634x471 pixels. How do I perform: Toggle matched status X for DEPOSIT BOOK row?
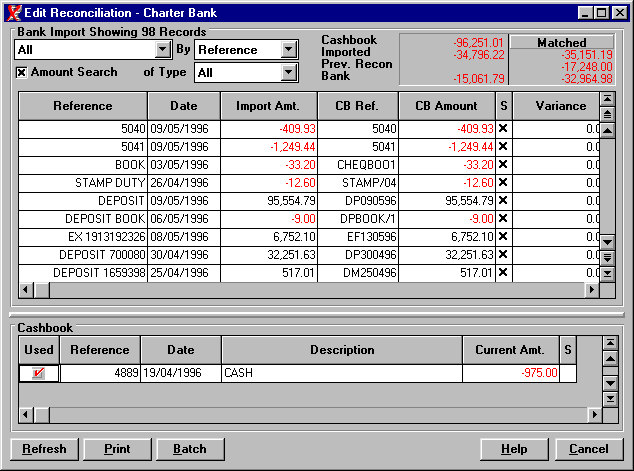click(x=503, y=219)
